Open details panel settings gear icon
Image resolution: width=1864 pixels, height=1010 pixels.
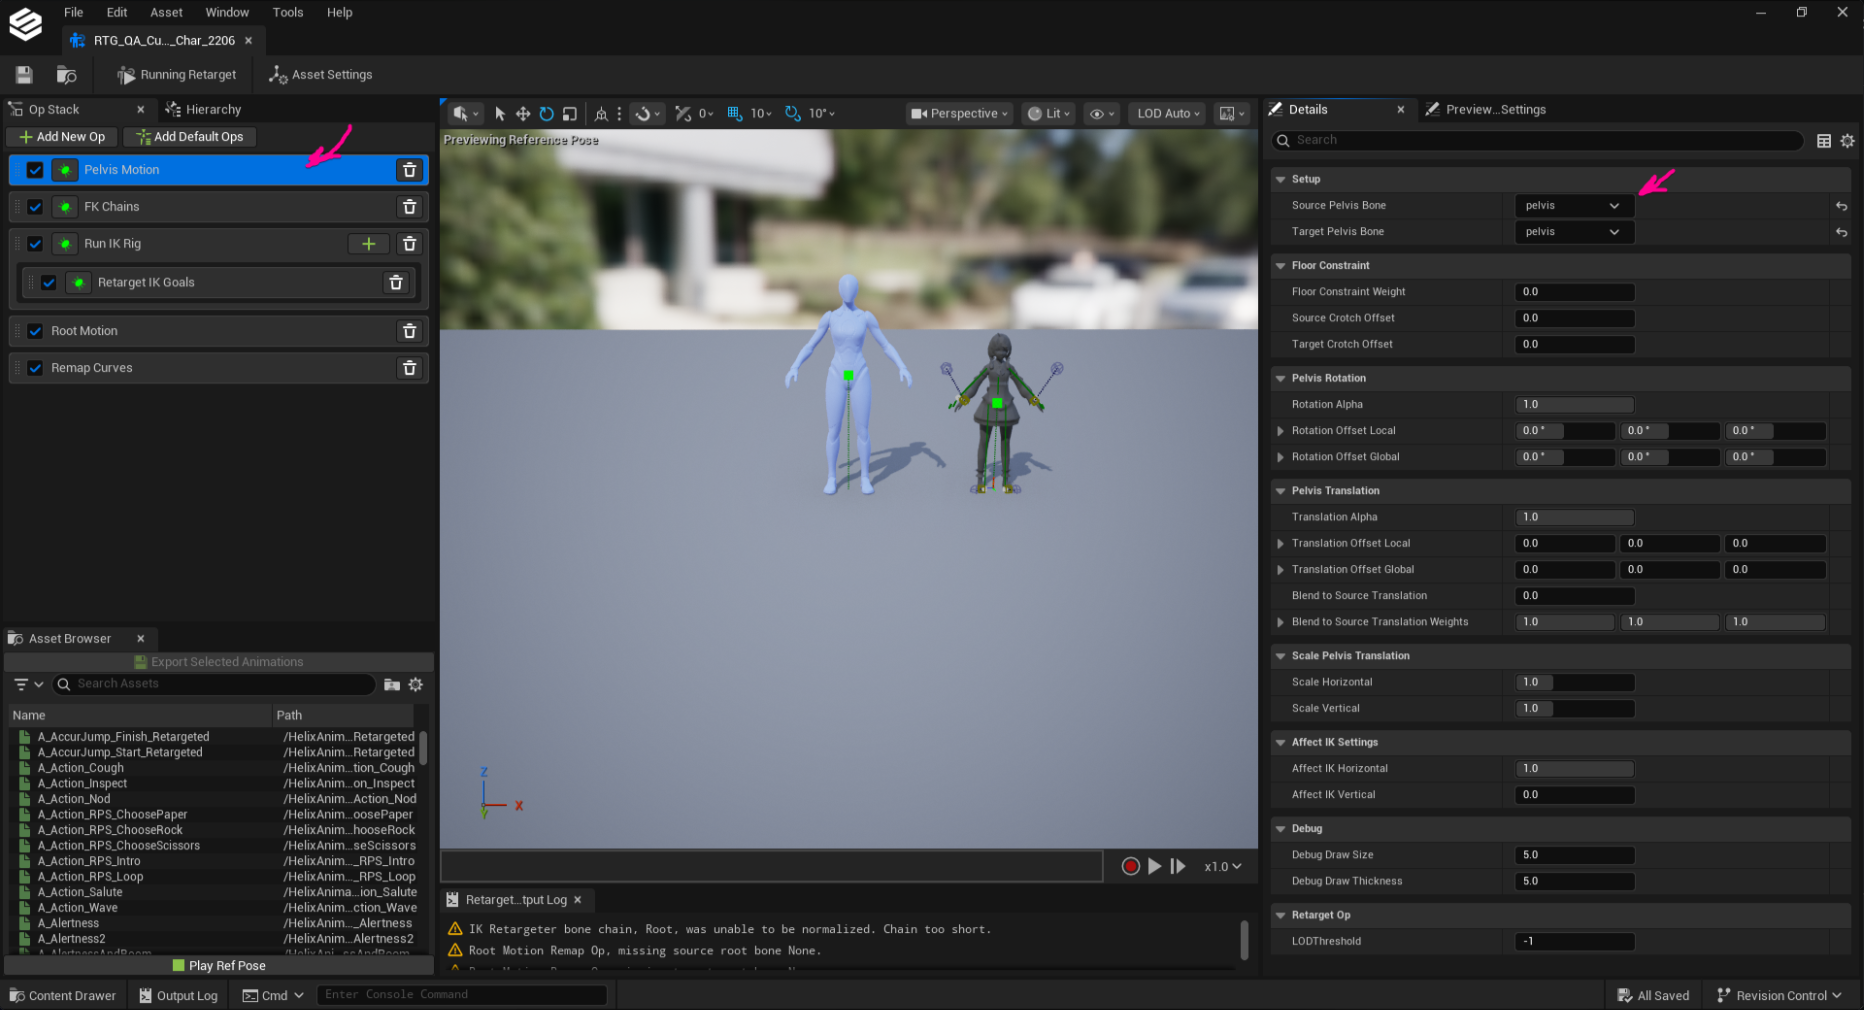coord(1847,141)
